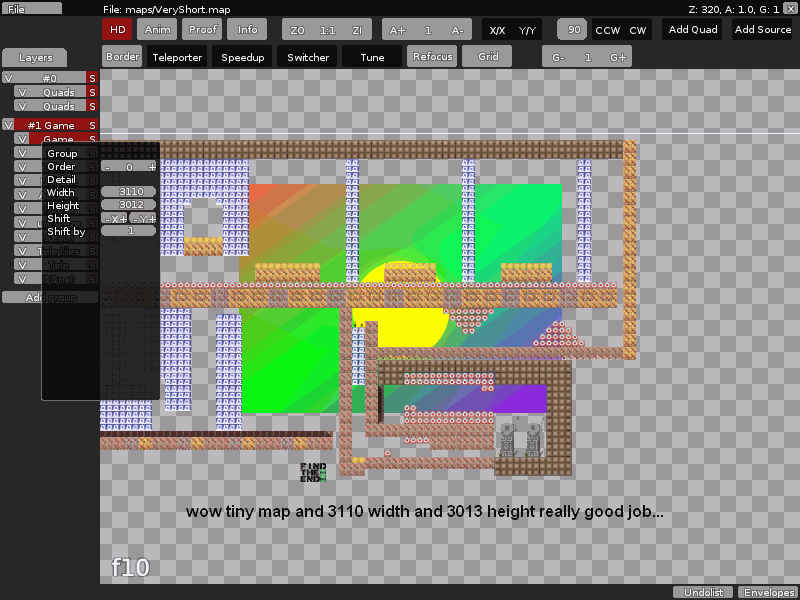Toggle visibility of the #0 group
The image size is (800, 600).
[x=9, y=78]
